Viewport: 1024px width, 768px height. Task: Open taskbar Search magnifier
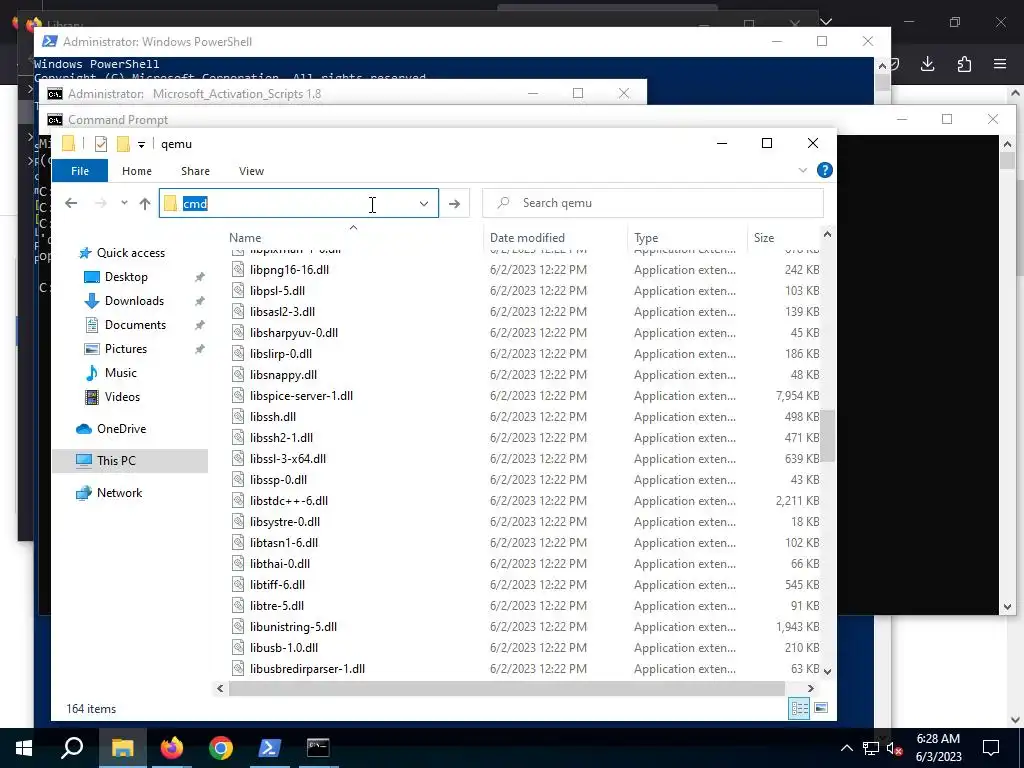tap(72, 748)
